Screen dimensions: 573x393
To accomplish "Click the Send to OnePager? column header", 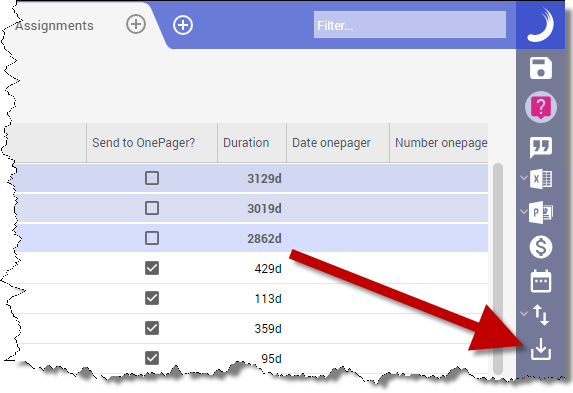I will (x=152, y=143).
